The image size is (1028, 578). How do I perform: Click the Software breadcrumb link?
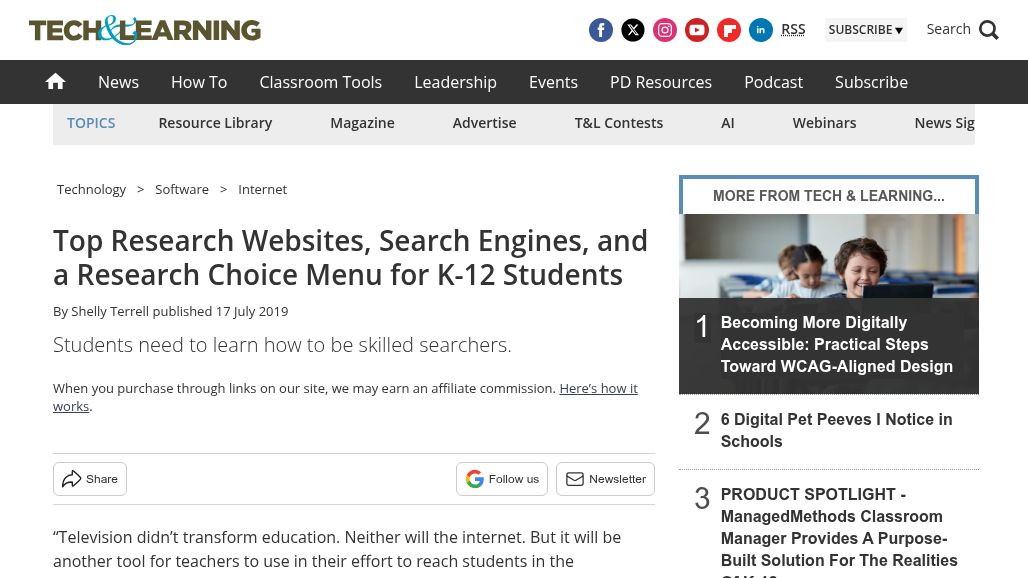pos(182,189)
